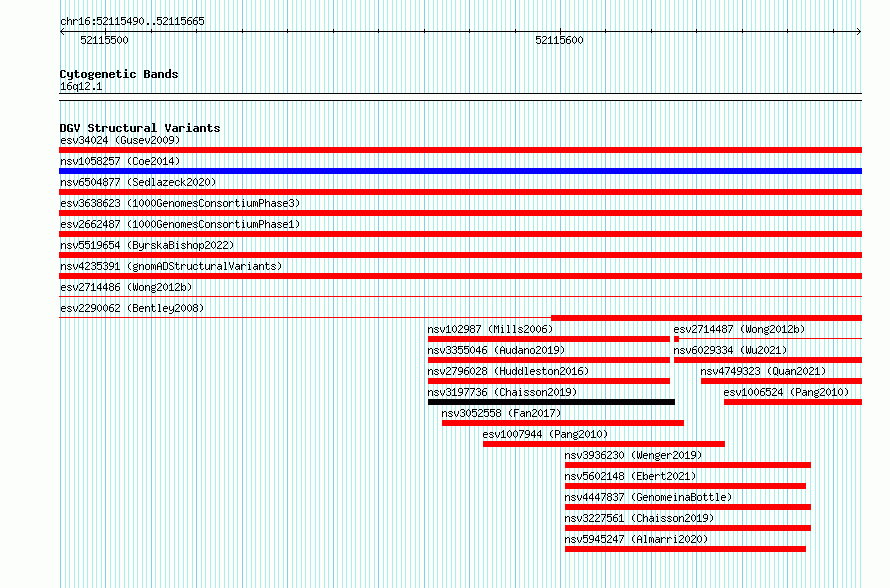Click the nsv4447837 (GenomeinaBottle) label

pyautogui.click(x=648, y=497)
